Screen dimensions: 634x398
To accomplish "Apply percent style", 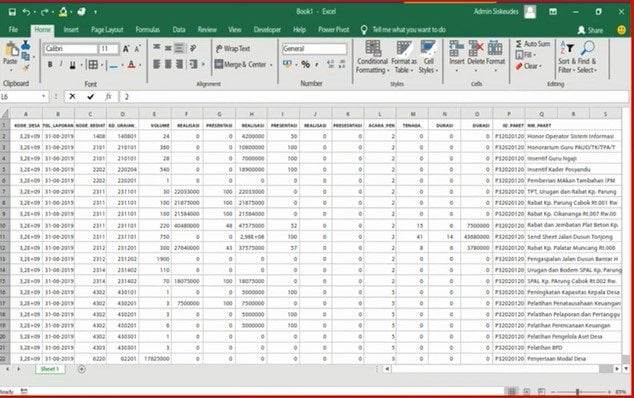I will 305,64.
